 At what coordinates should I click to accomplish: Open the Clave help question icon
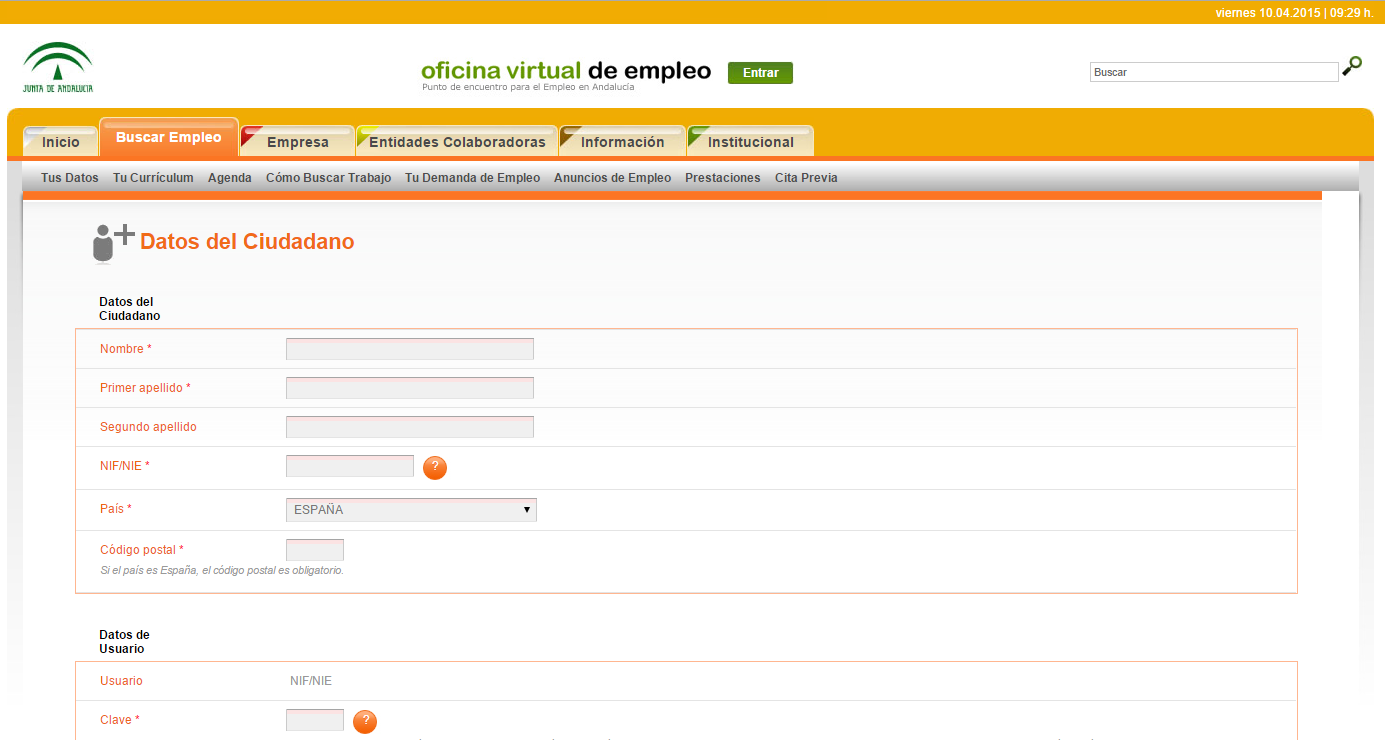365,721
